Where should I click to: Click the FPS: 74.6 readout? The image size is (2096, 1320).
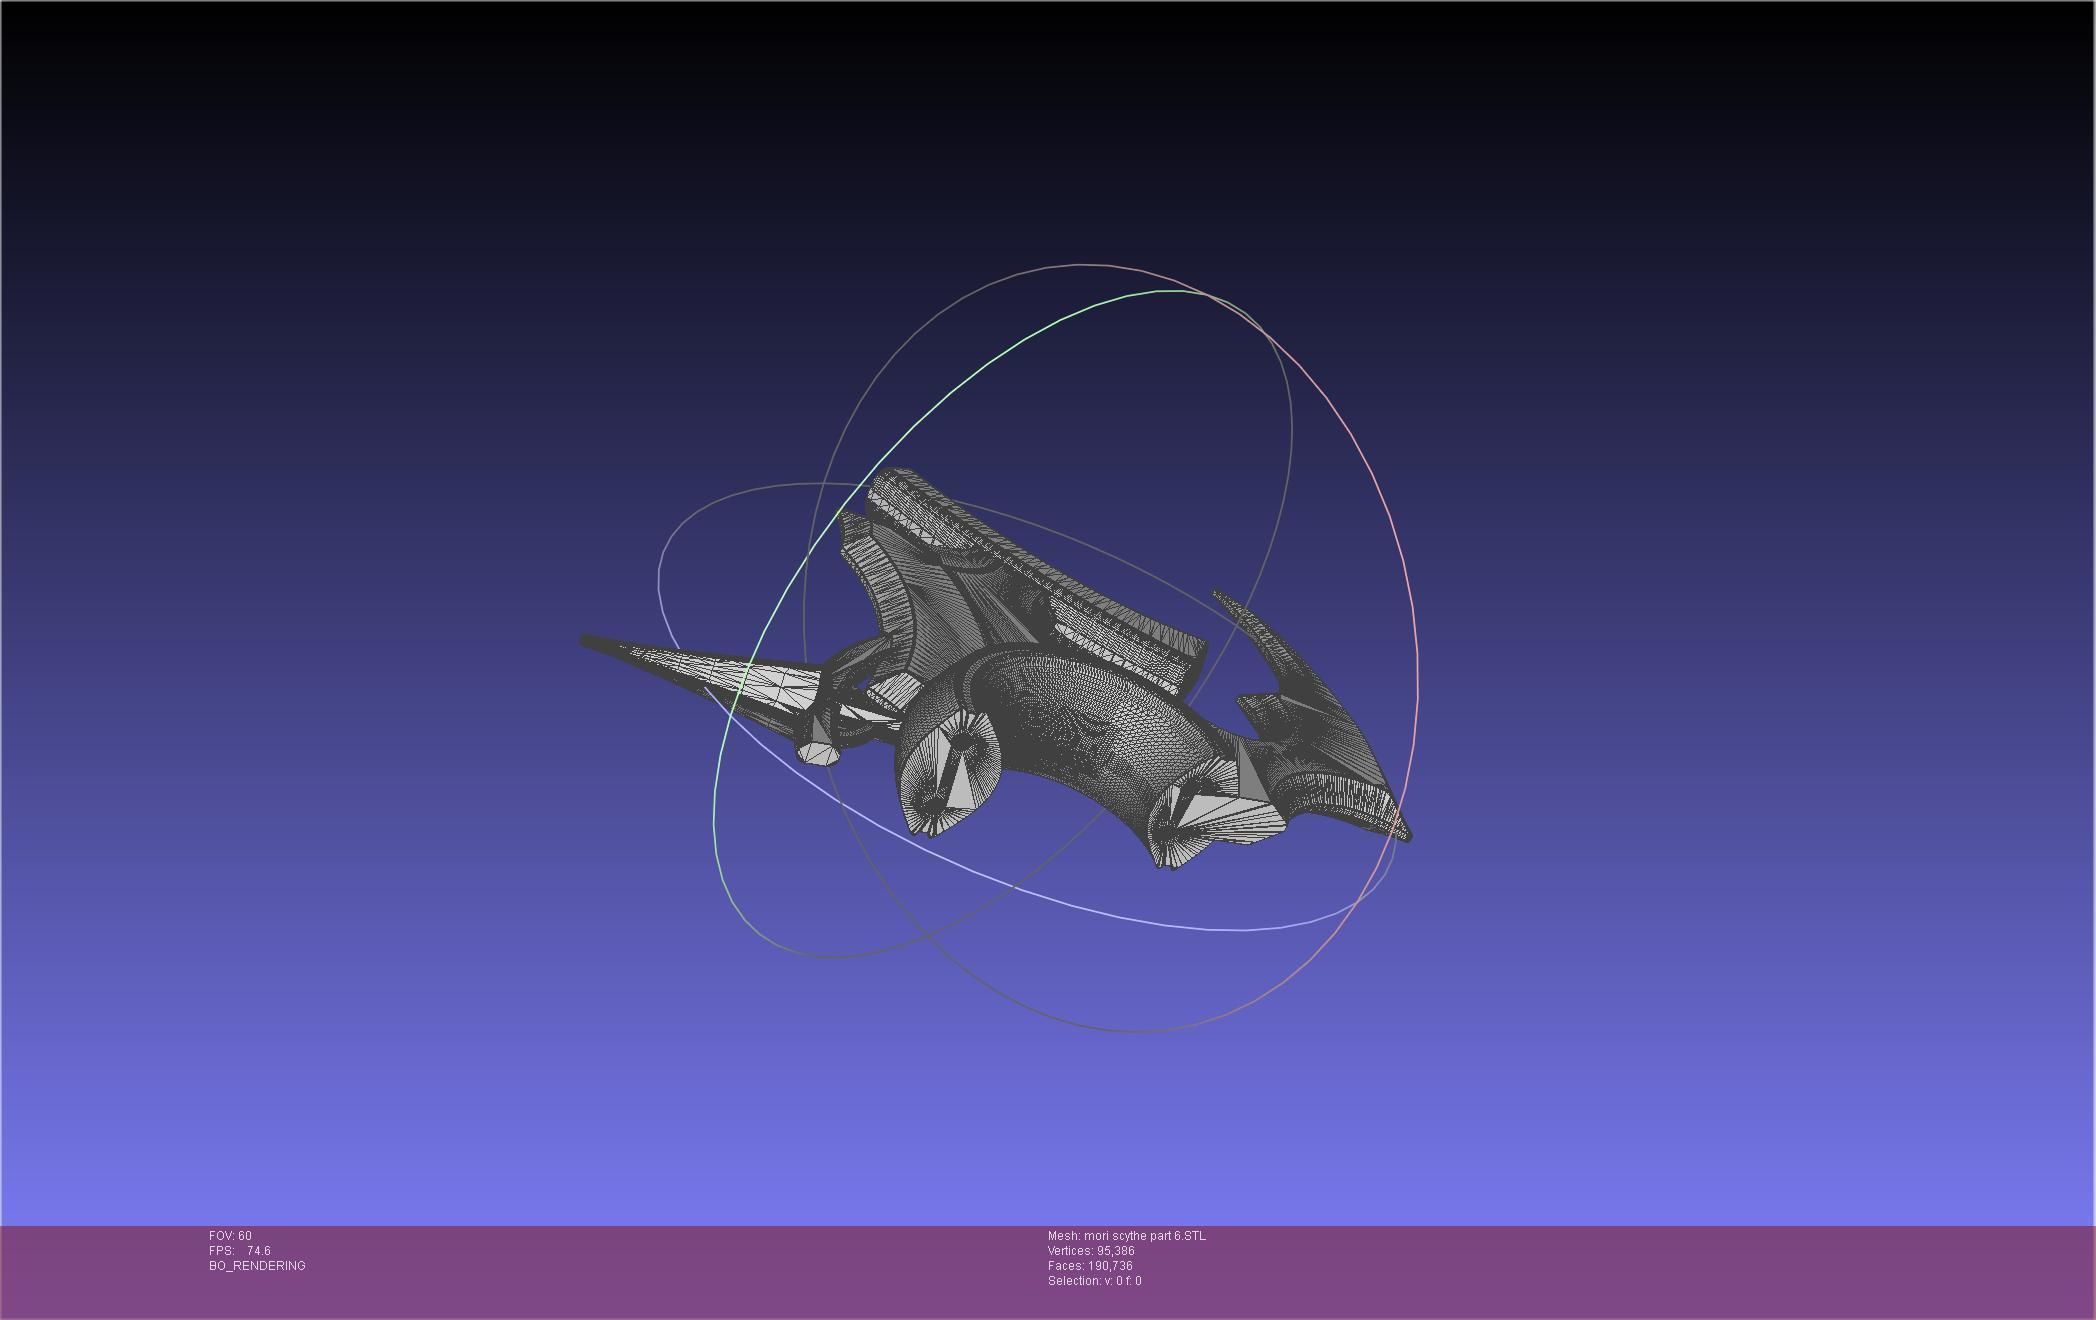240,1251
